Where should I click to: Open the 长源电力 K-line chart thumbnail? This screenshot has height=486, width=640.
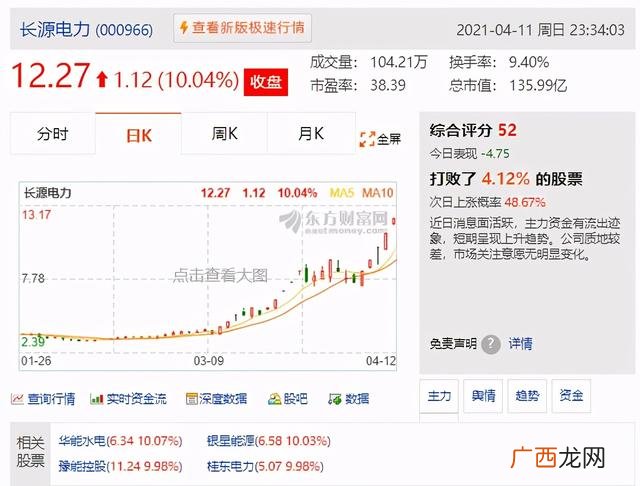click(x=208, y=276)
